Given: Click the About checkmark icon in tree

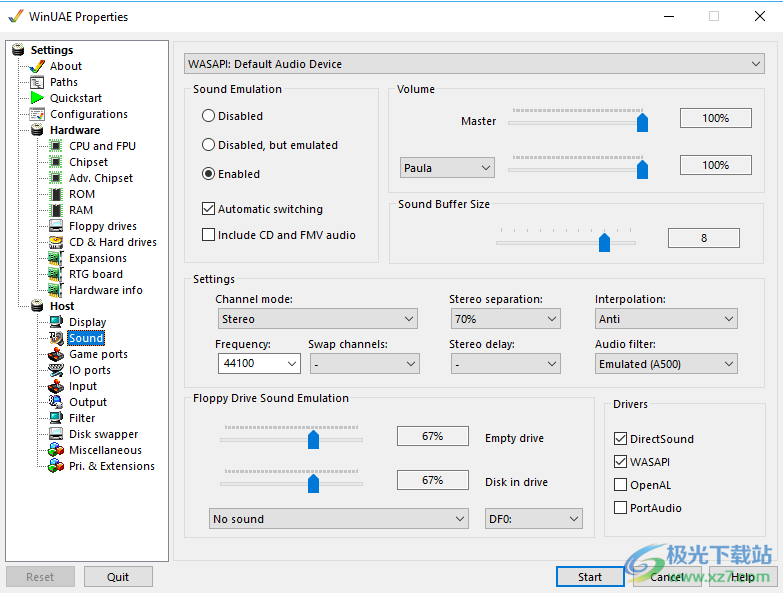Looking at the screenshot, I should click(37, 66).
